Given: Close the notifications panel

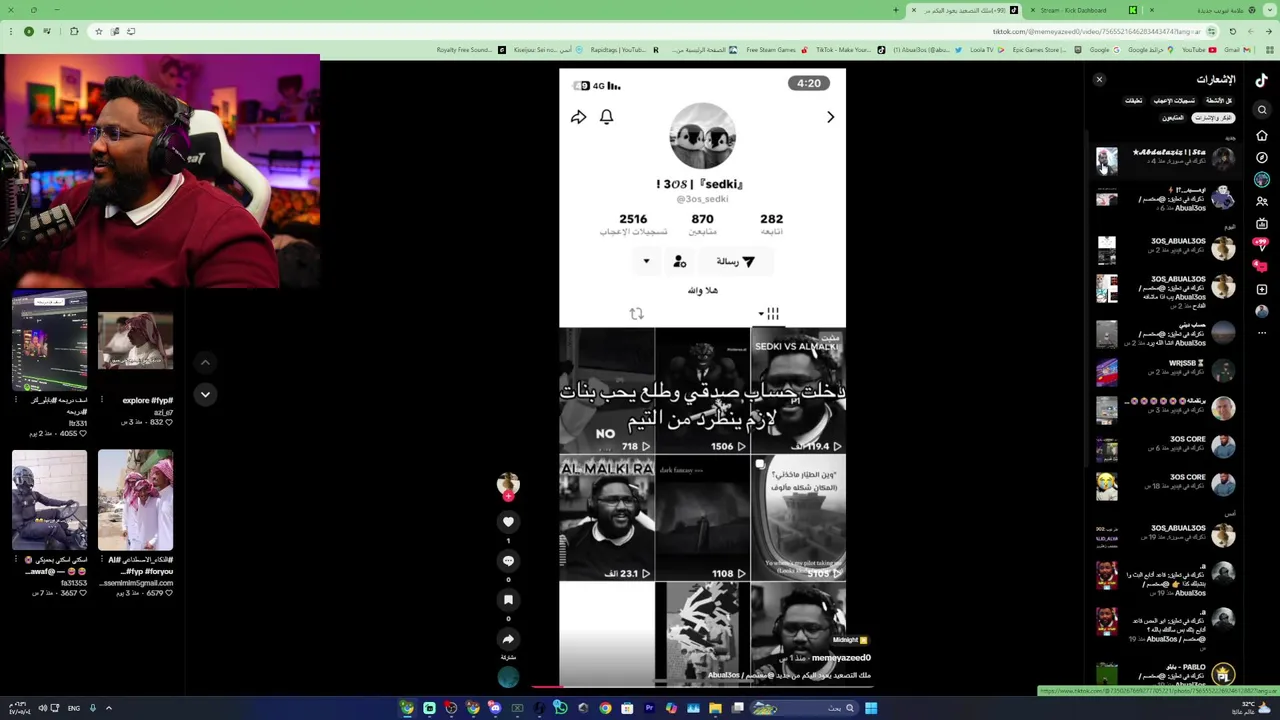Looking at the screenshot, I should coord(1099,80).
